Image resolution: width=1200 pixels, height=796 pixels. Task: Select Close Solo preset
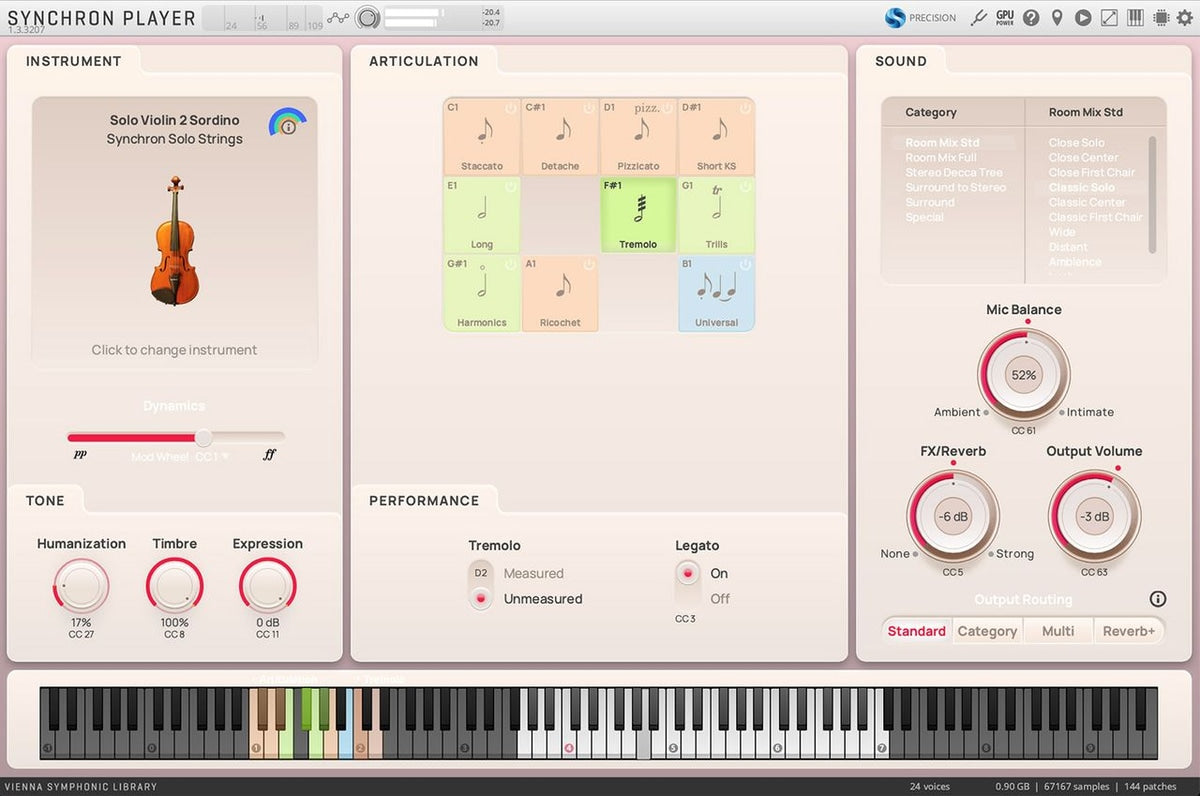(x=1077, y=143)
